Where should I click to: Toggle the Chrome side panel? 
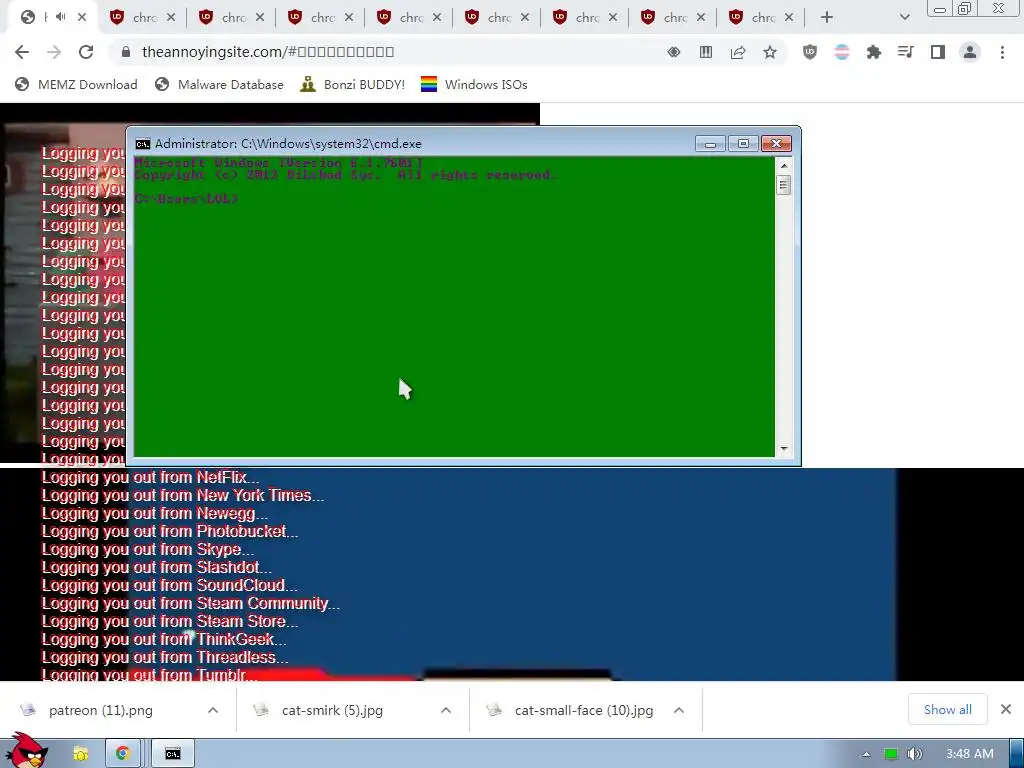[x=938, y=52]
